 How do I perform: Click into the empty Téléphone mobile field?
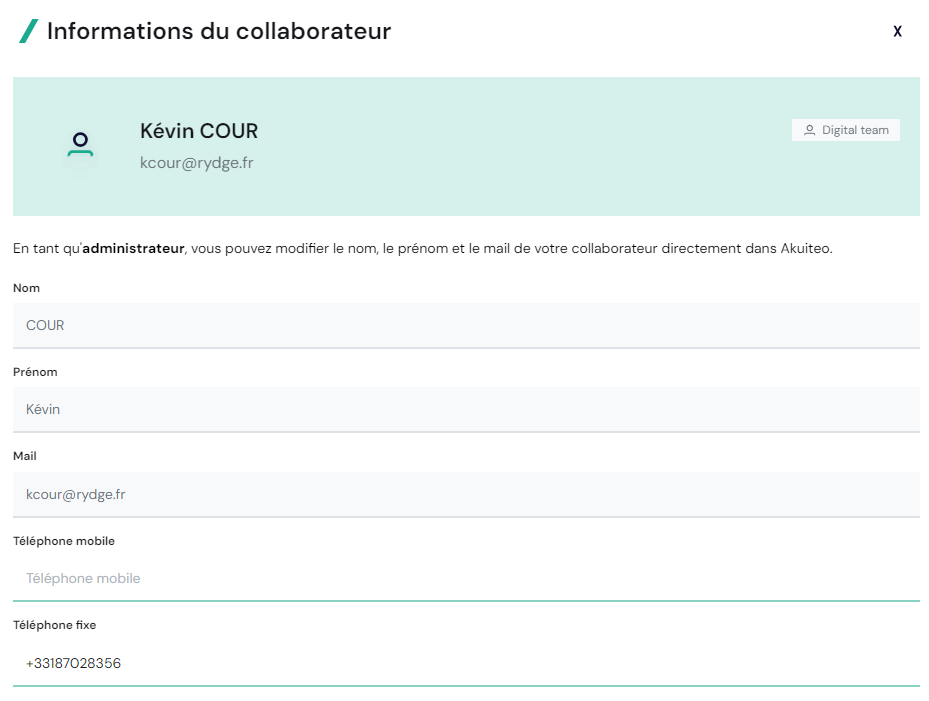click(x=466, y=578)
